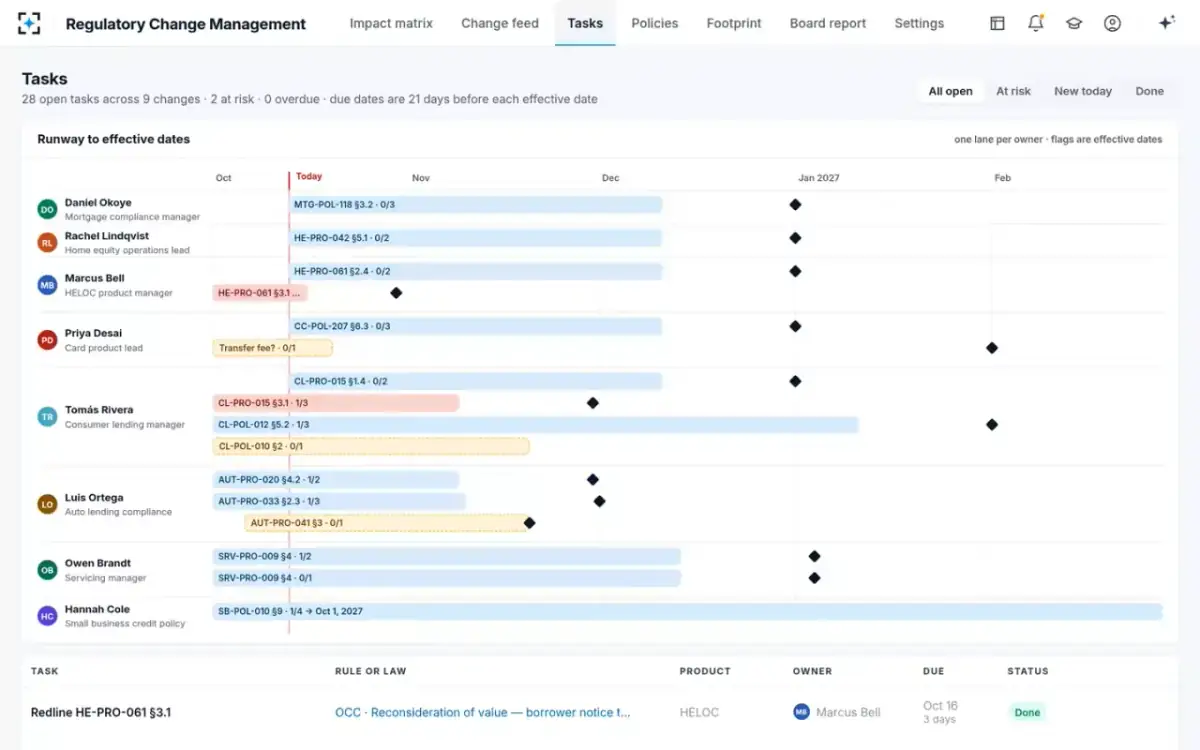
Task: Filter tasks by New today
Action: click(1083, 91)
